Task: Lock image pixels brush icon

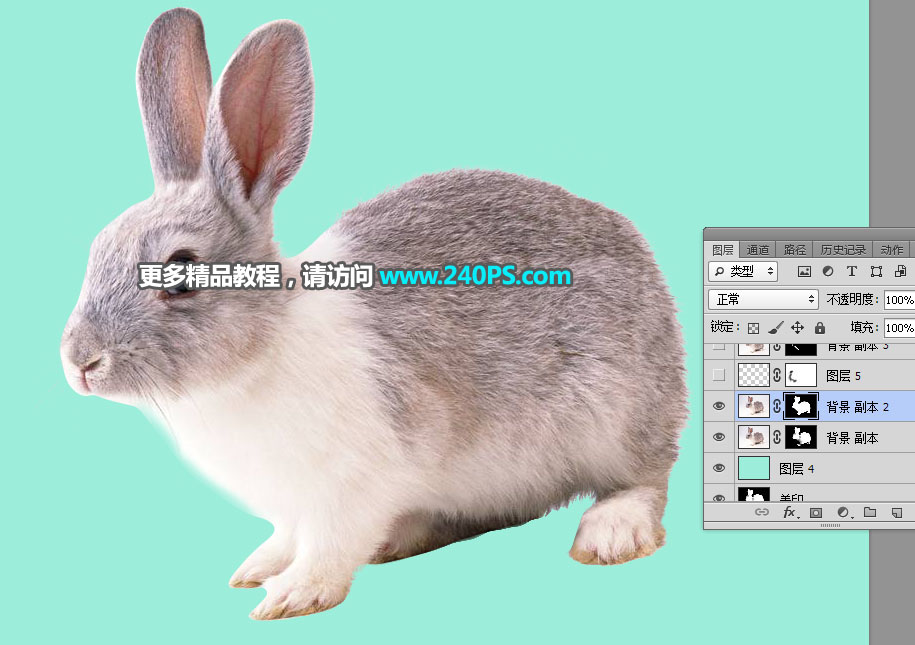Action: pos(776,327)
